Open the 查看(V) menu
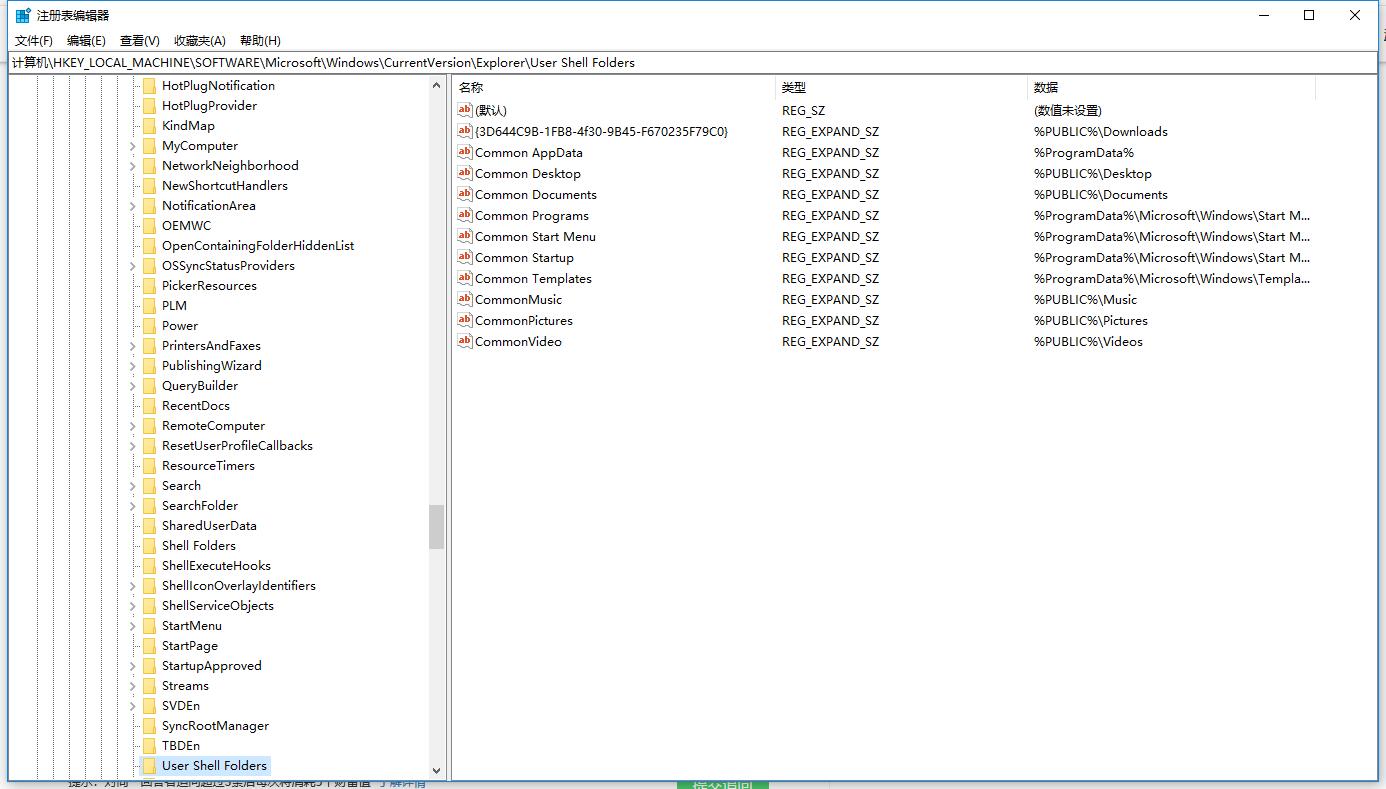Viewport: 1386px width, 789px height. (x=140, y=40)
